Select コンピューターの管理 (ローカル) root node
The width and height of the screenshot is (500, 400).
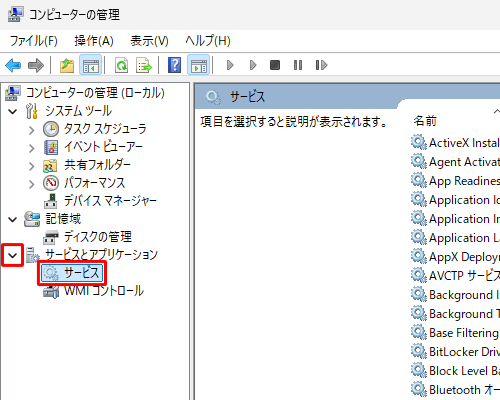95,93
